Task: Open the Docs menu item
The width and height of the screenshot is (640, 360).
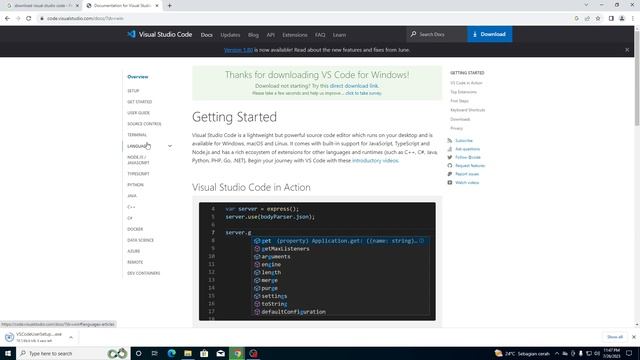Action: (207, 35)
